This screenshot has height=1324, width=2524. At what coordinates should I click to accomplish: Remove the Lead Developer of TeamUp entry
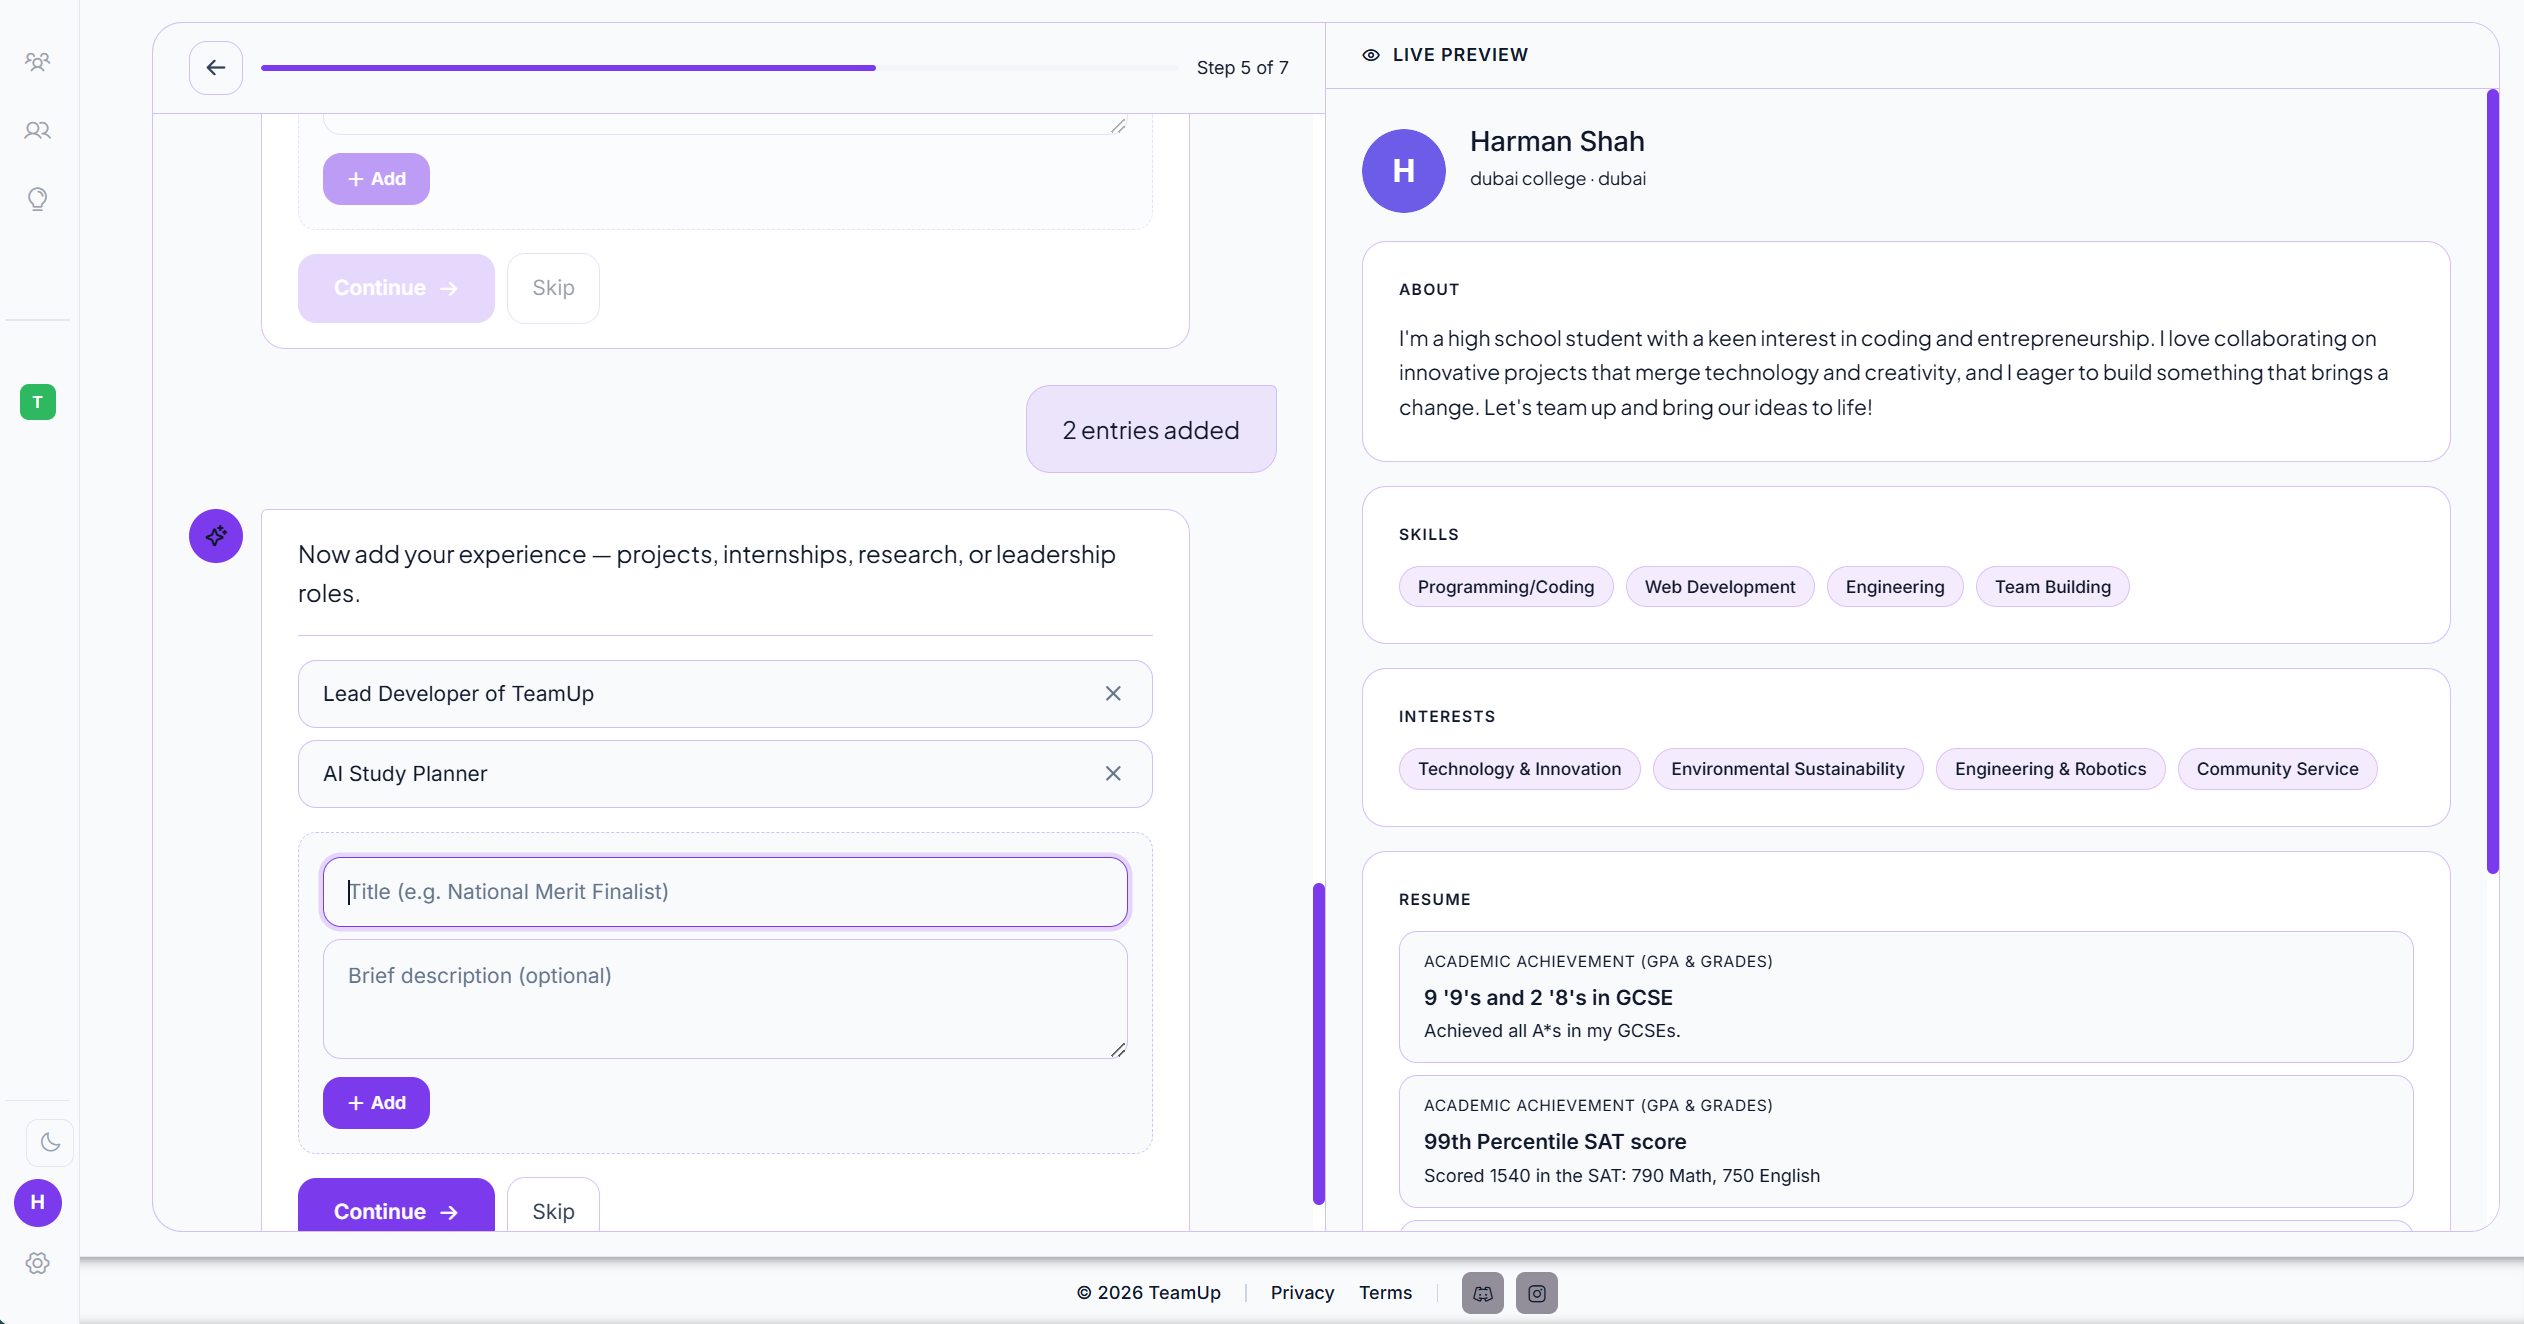[1113, 693]
